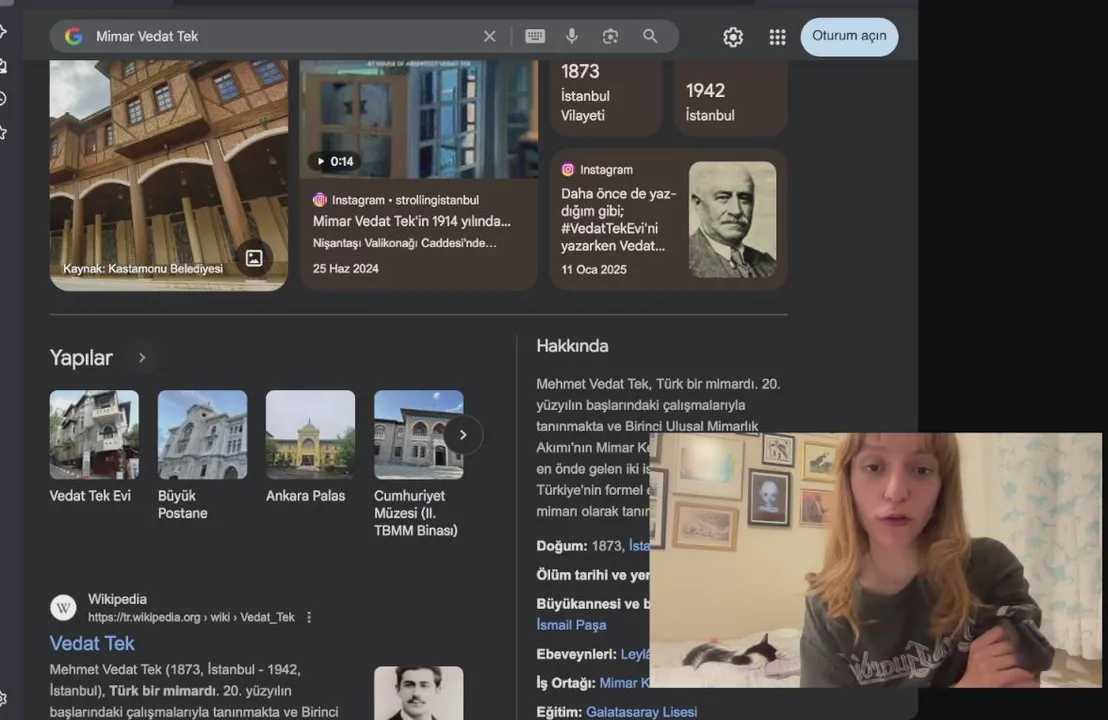The height and width of the screenshot is (720, 1108).
Task: Select the Büyük Postane thumbnail
Action: 202,435
